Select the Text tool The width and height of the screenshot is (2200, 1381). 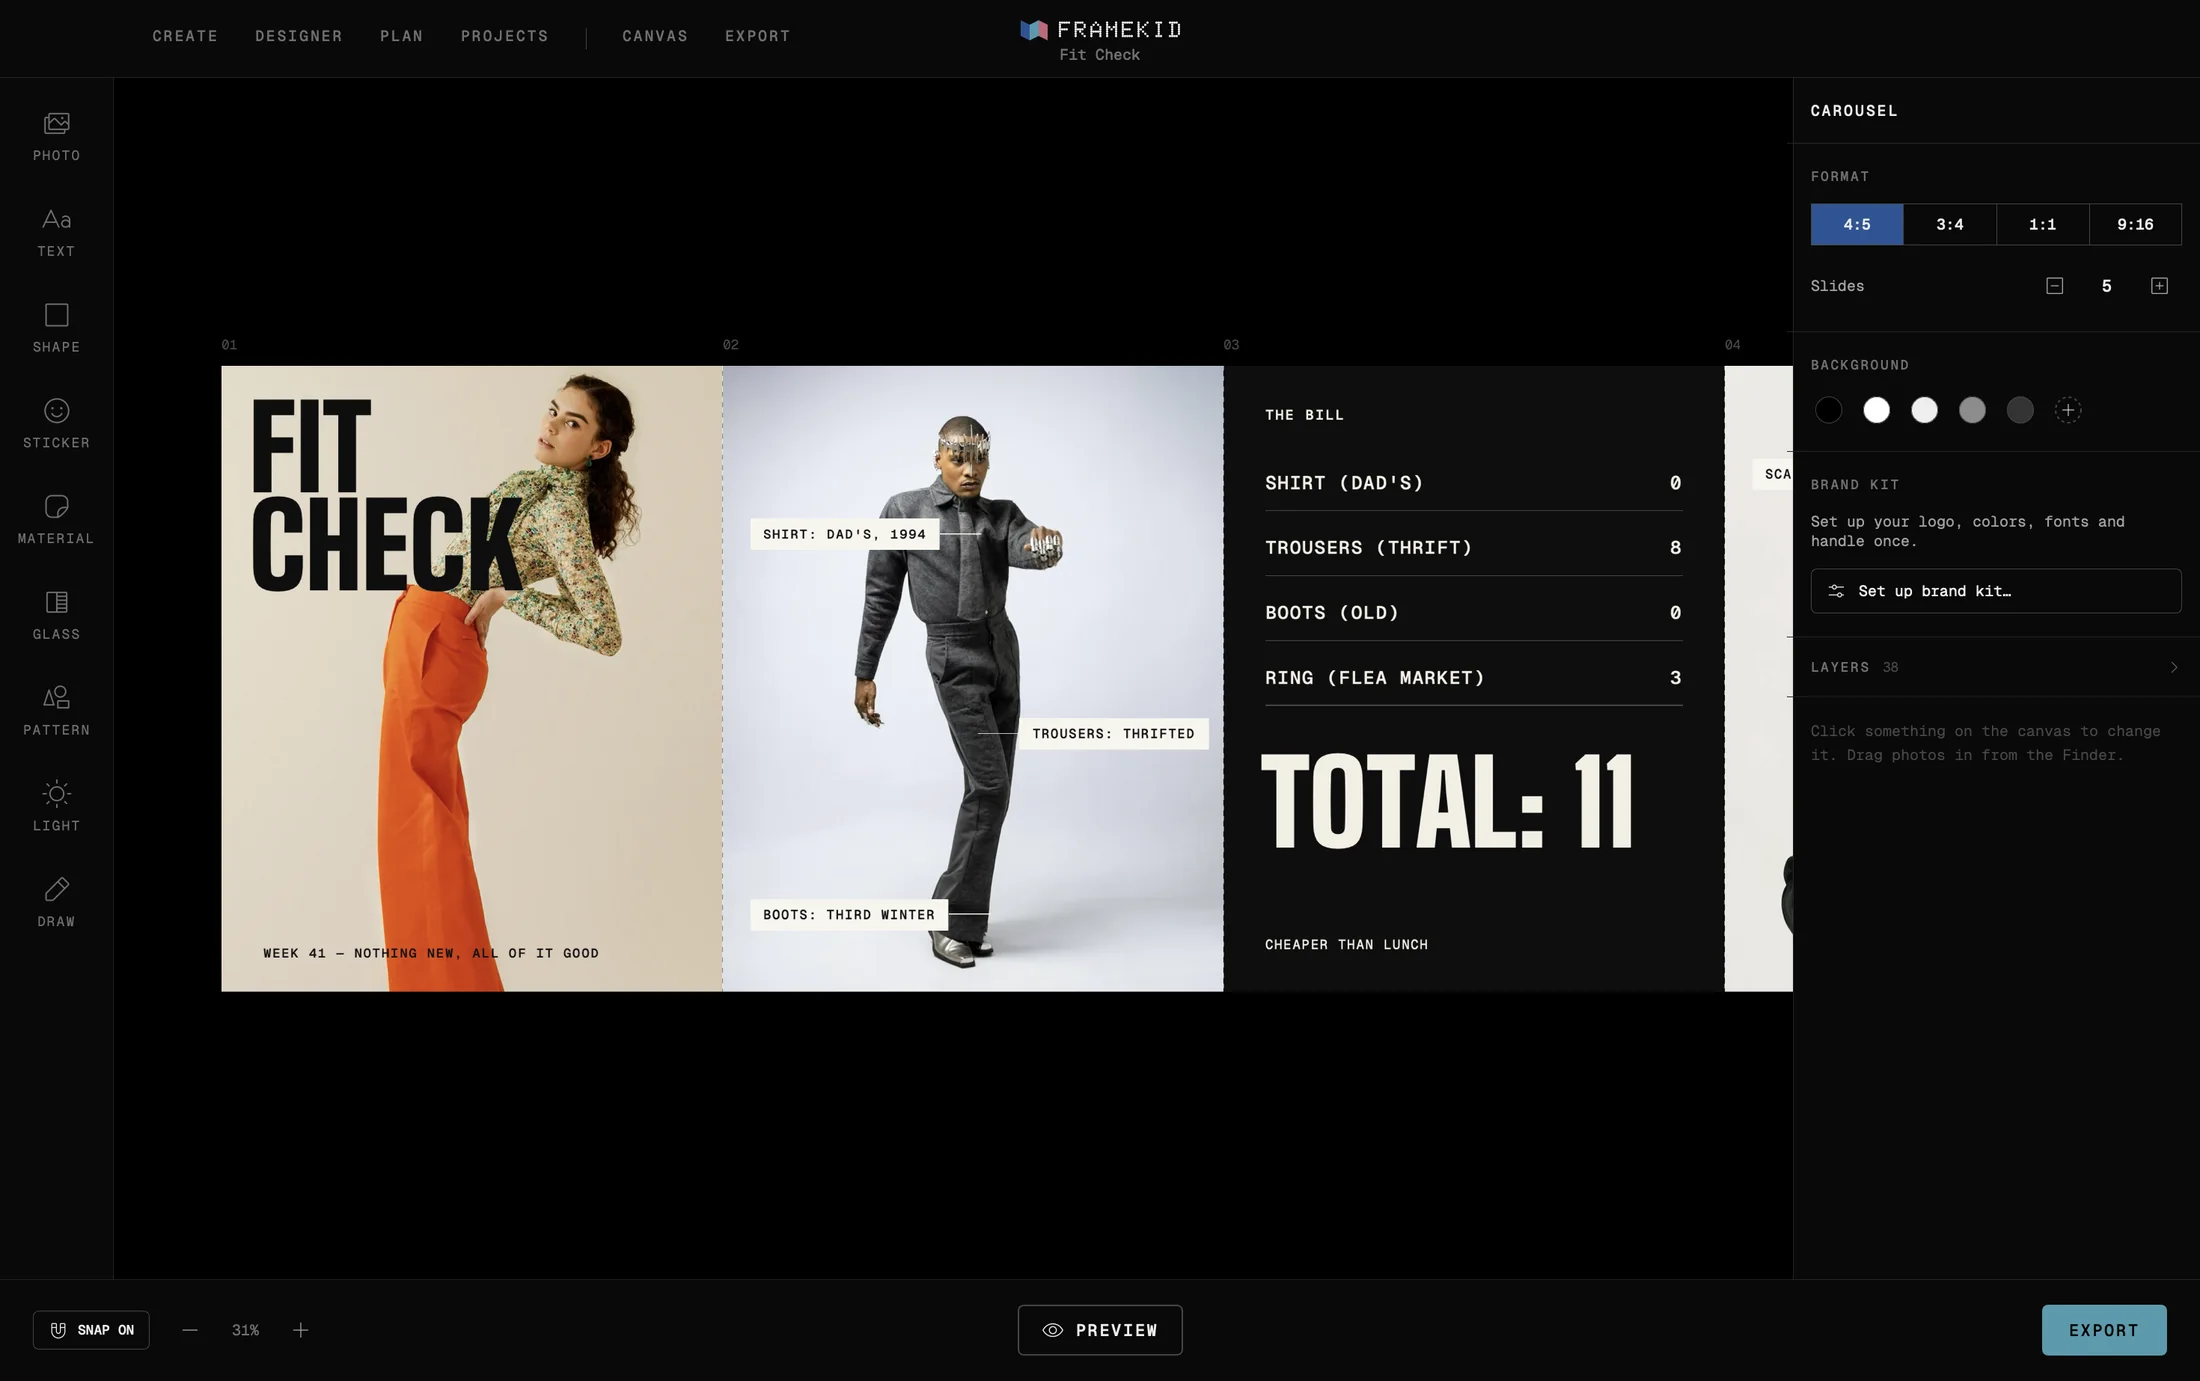point(56,233)
